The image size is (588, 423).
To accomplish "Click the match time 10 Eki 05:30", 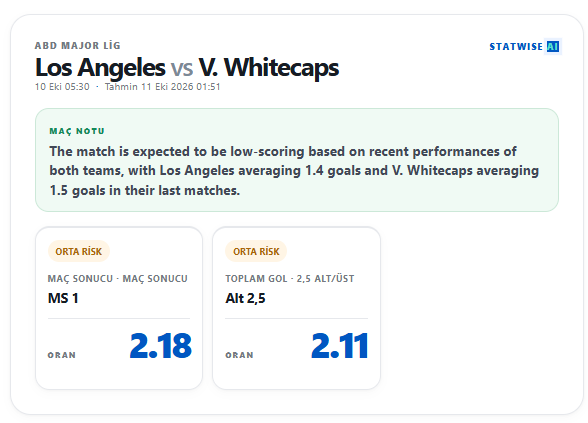I will (x=62, y=87).
